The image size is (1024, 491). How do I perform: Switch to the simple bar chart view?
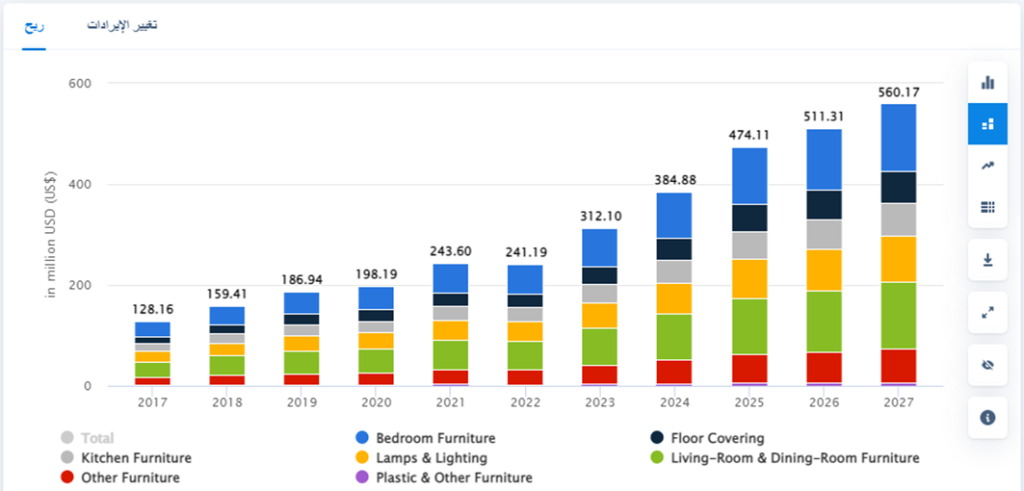point(987,82)
